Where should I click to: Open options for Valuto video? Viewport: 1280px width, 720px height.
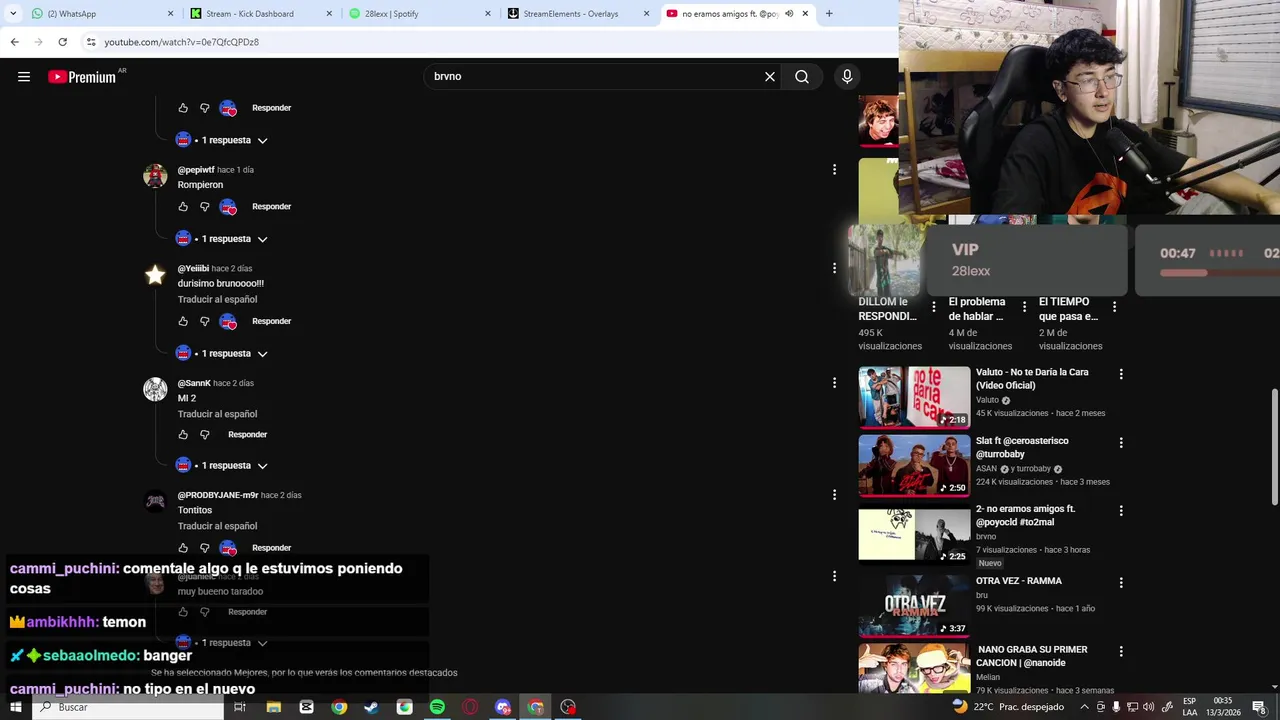tap(1121, 374)
